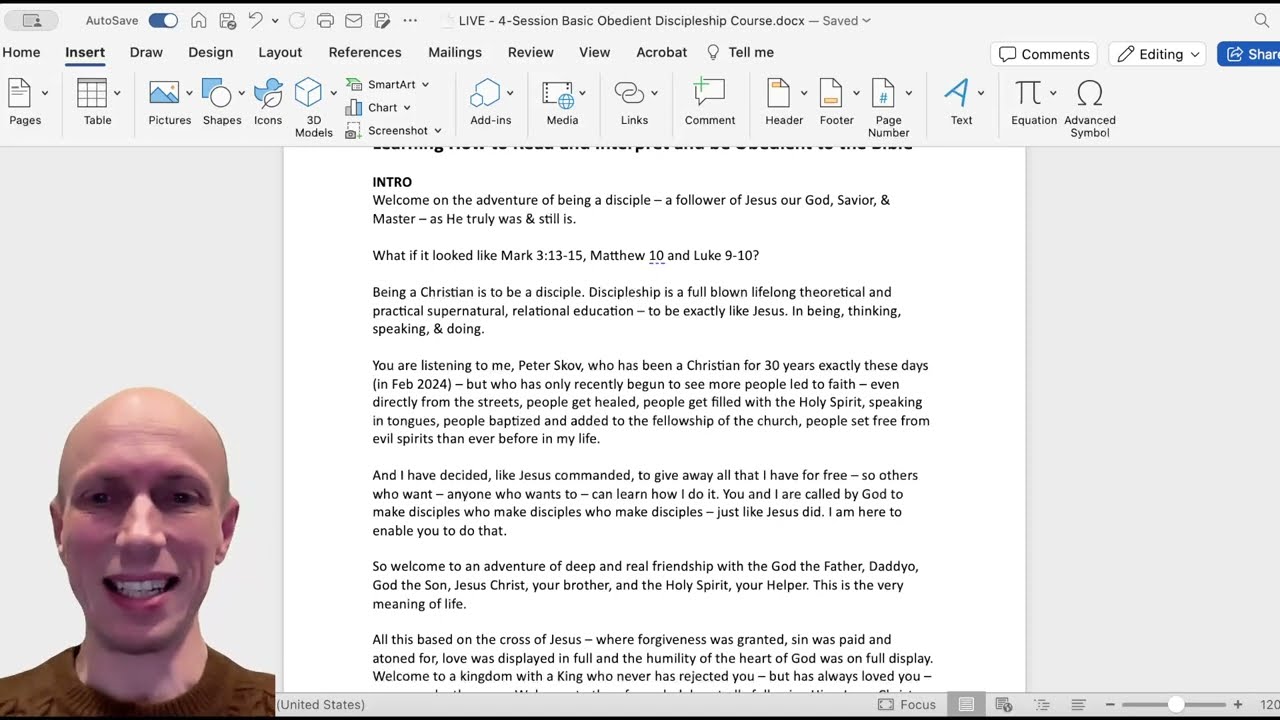The image size is (1280, 720).
Task: Open the Media button
Action: tap(563, 102)
